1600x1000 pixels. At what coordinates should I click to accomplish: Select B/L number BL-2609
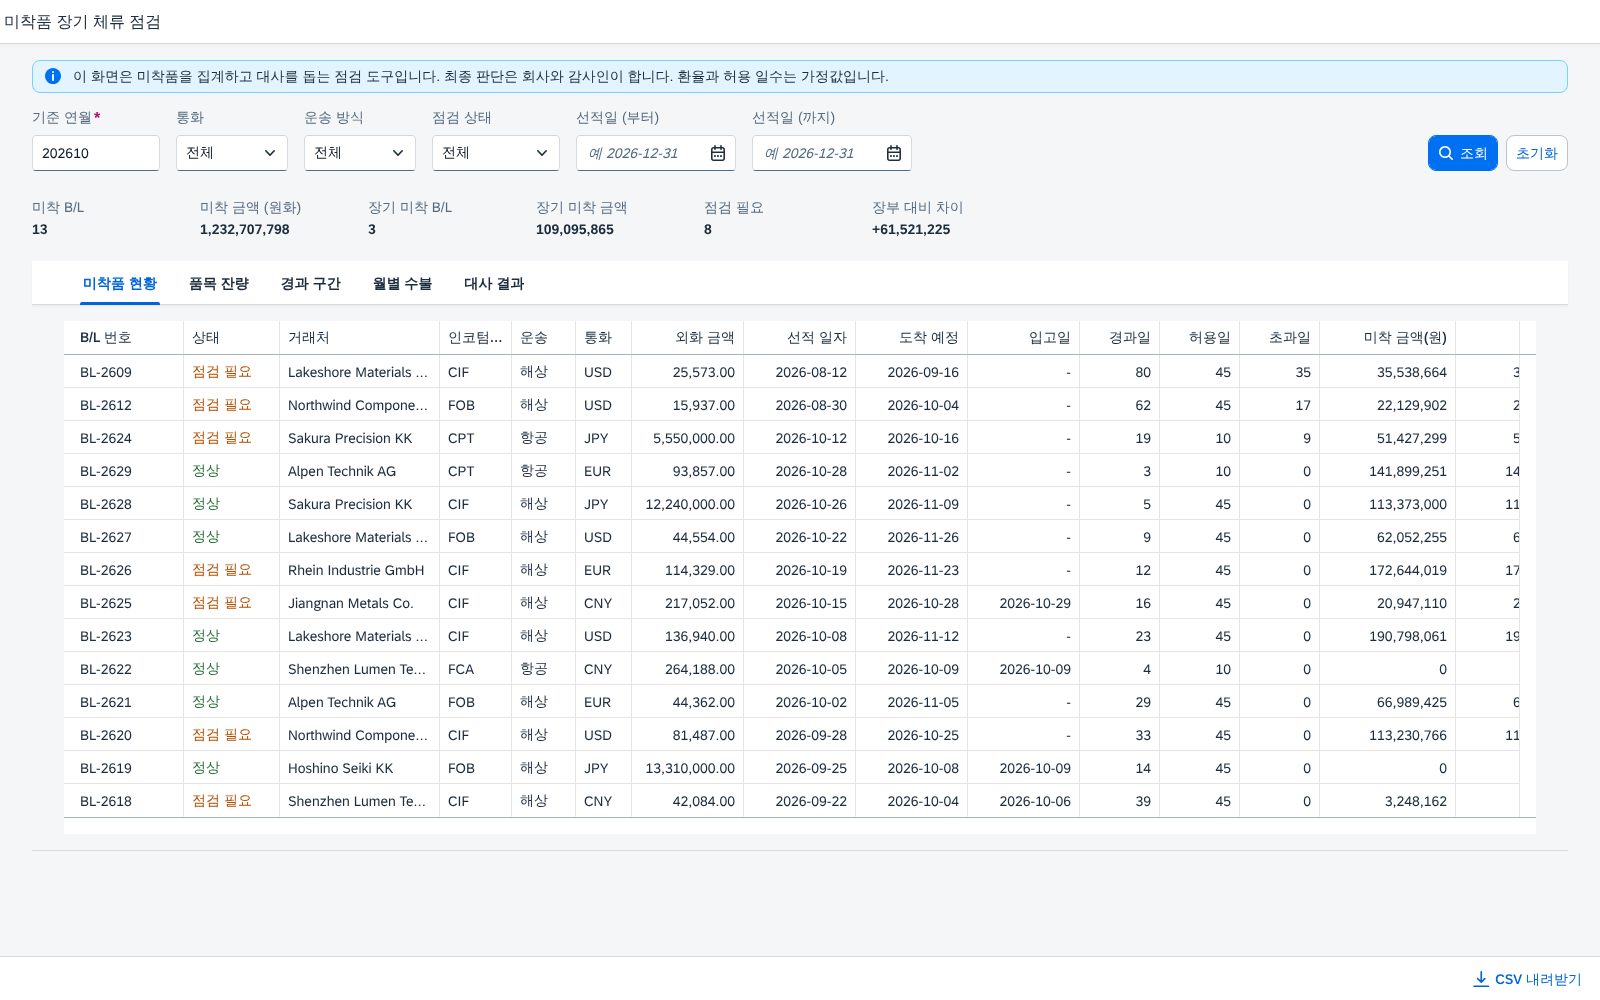coord(106,372)
